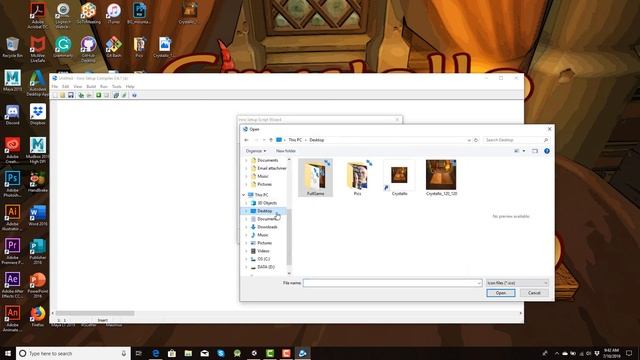The height and width of the screenshot is (360, 640).
Task: Select the Adobe Premiere Pro desktop icon
Action: click(12, 251)
